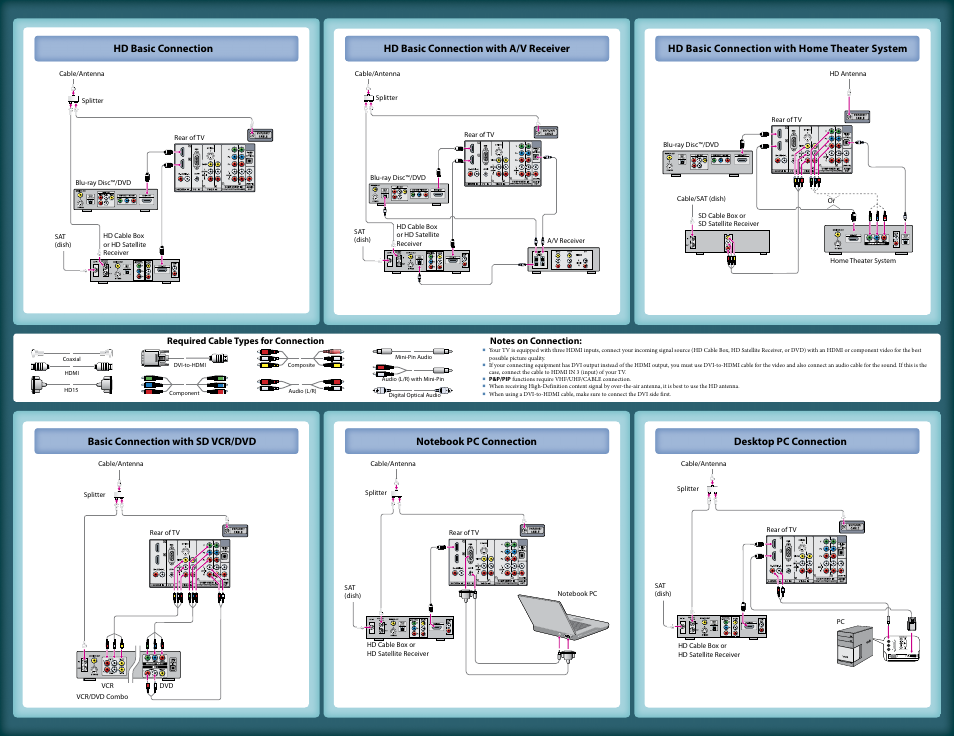The height and width of the screenshot is (736, 954).
Task: Click the Component cable illustration
Action: click(x=184, y=384)
